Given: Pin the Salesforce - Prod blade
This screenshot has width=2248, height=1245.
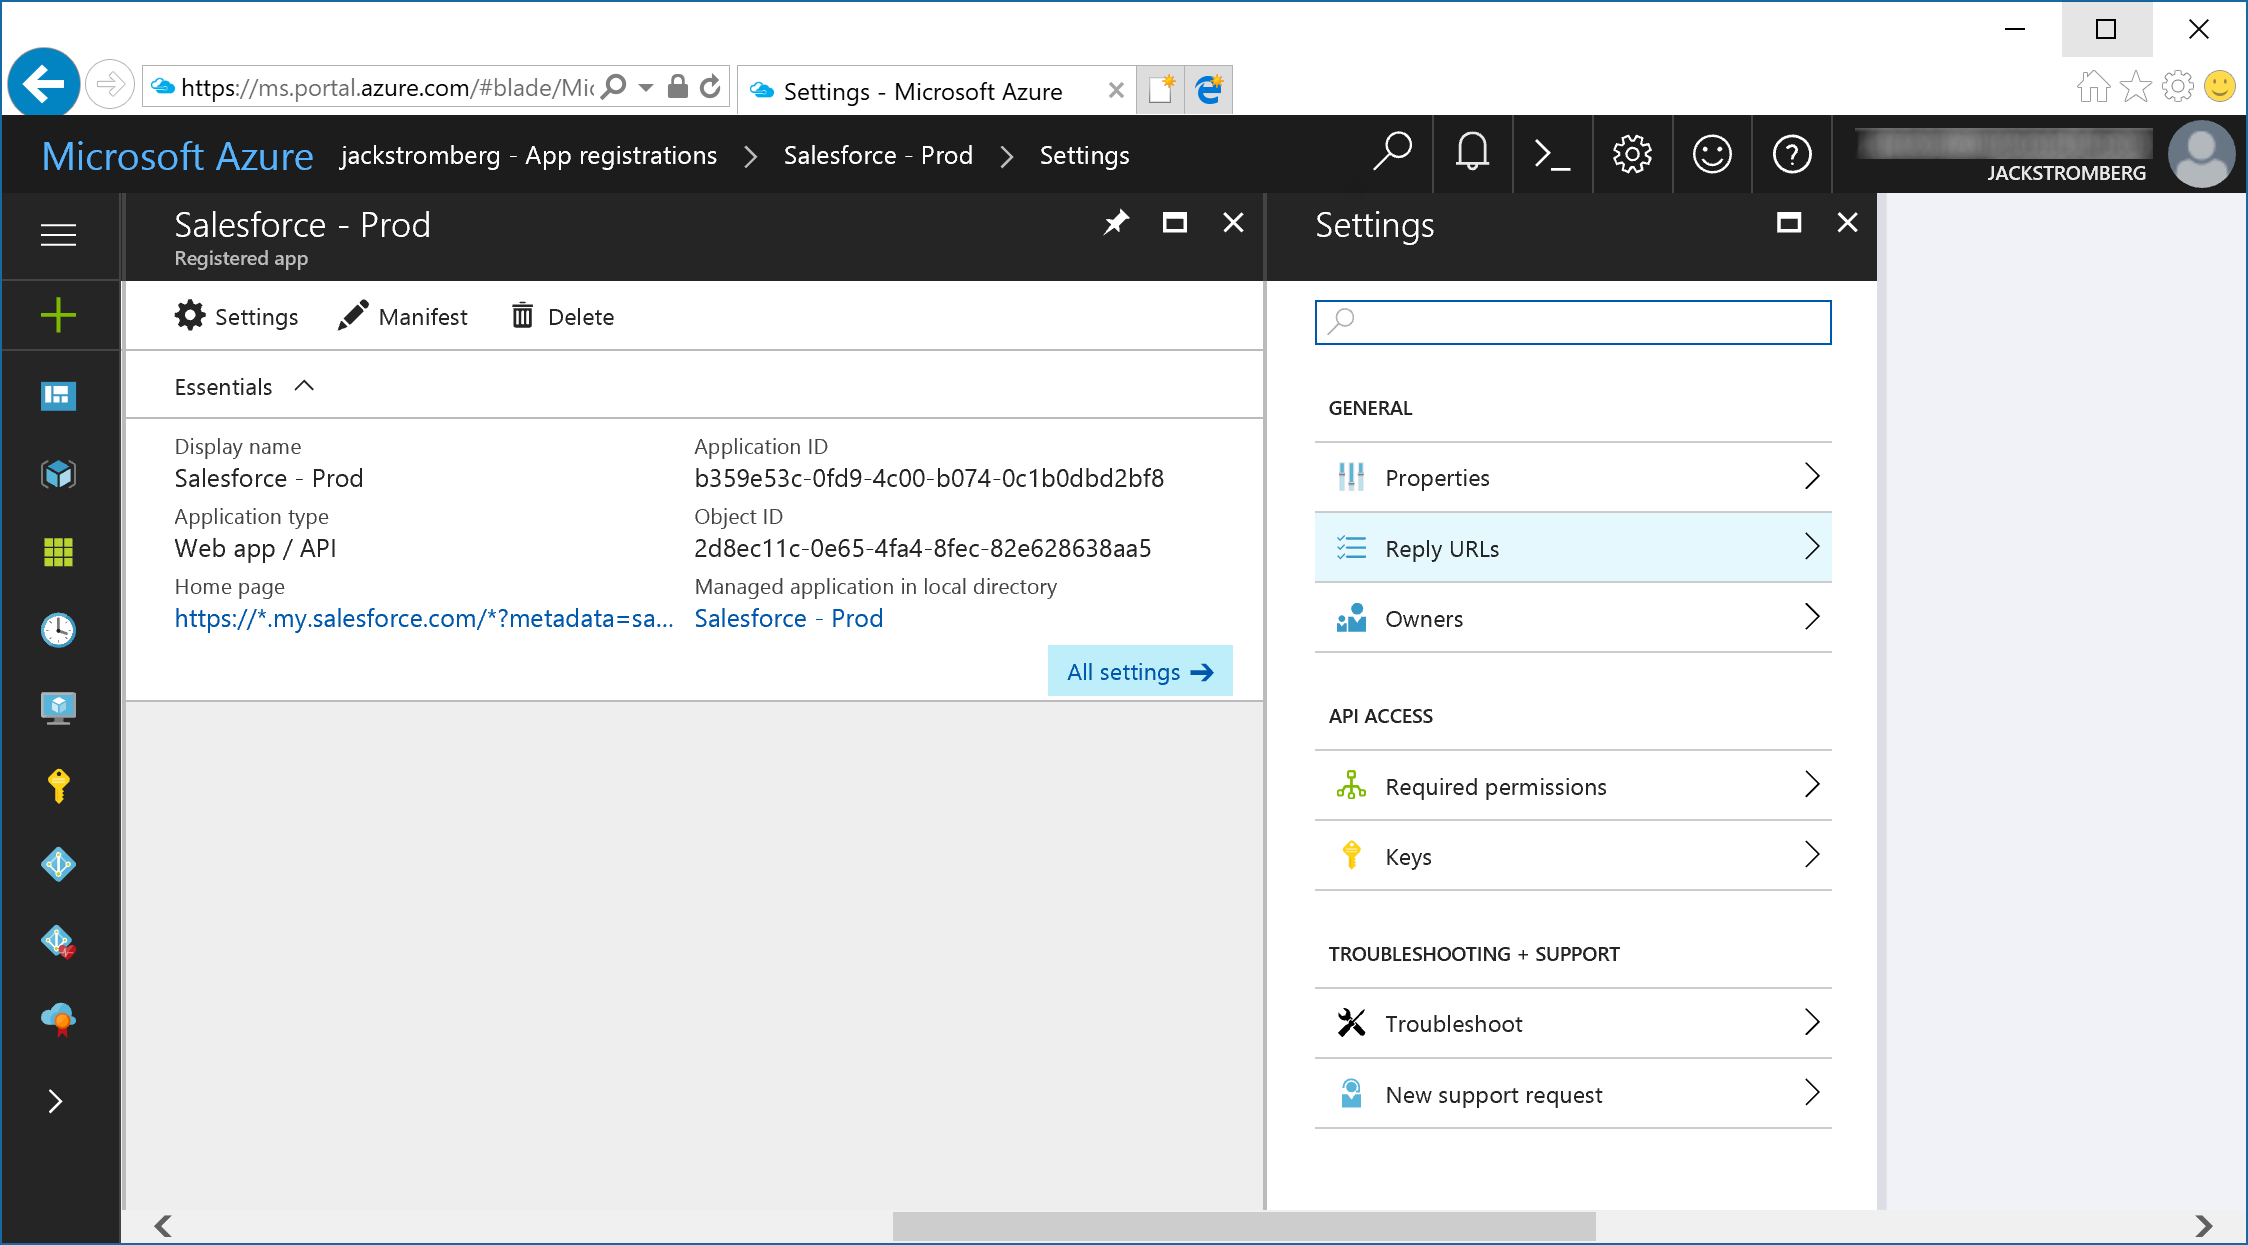Looking at the screenshot, I should 1116,222.
